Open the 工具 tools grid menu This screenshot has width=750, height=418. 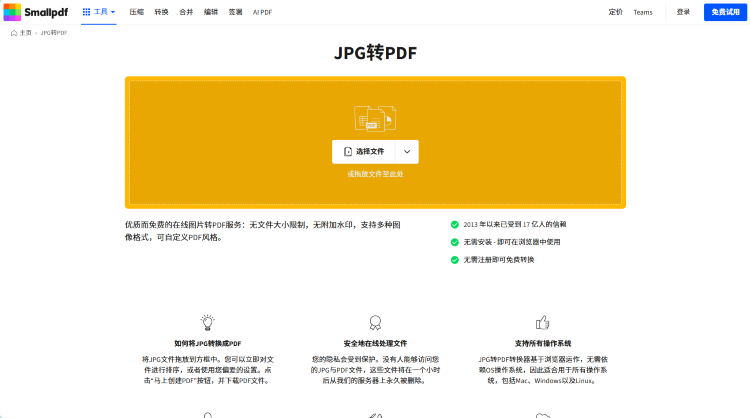tap(99, 12)
